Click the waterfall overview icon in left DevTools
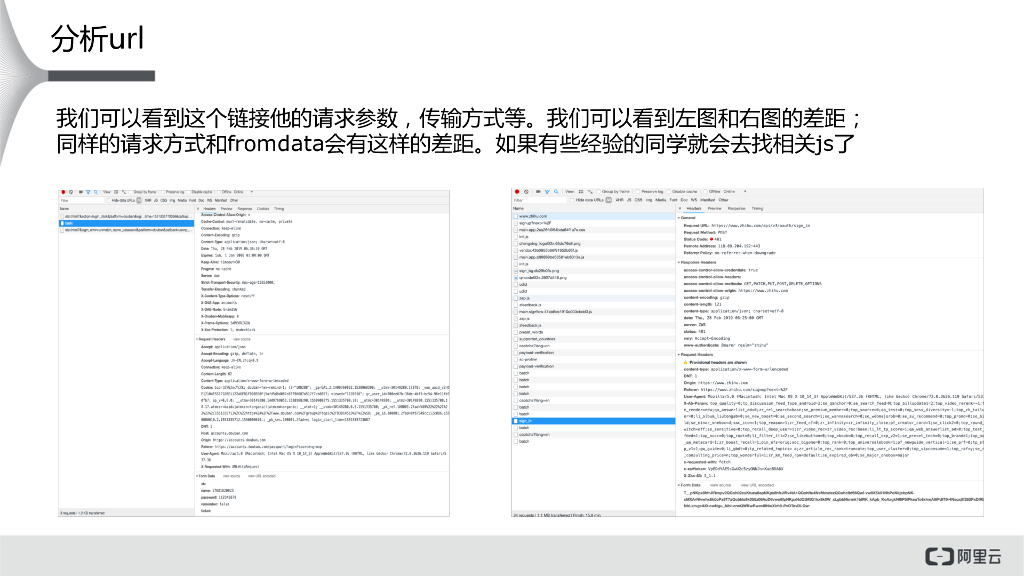The height and width of the screenshot is (576, 1024). click(124, 192)
